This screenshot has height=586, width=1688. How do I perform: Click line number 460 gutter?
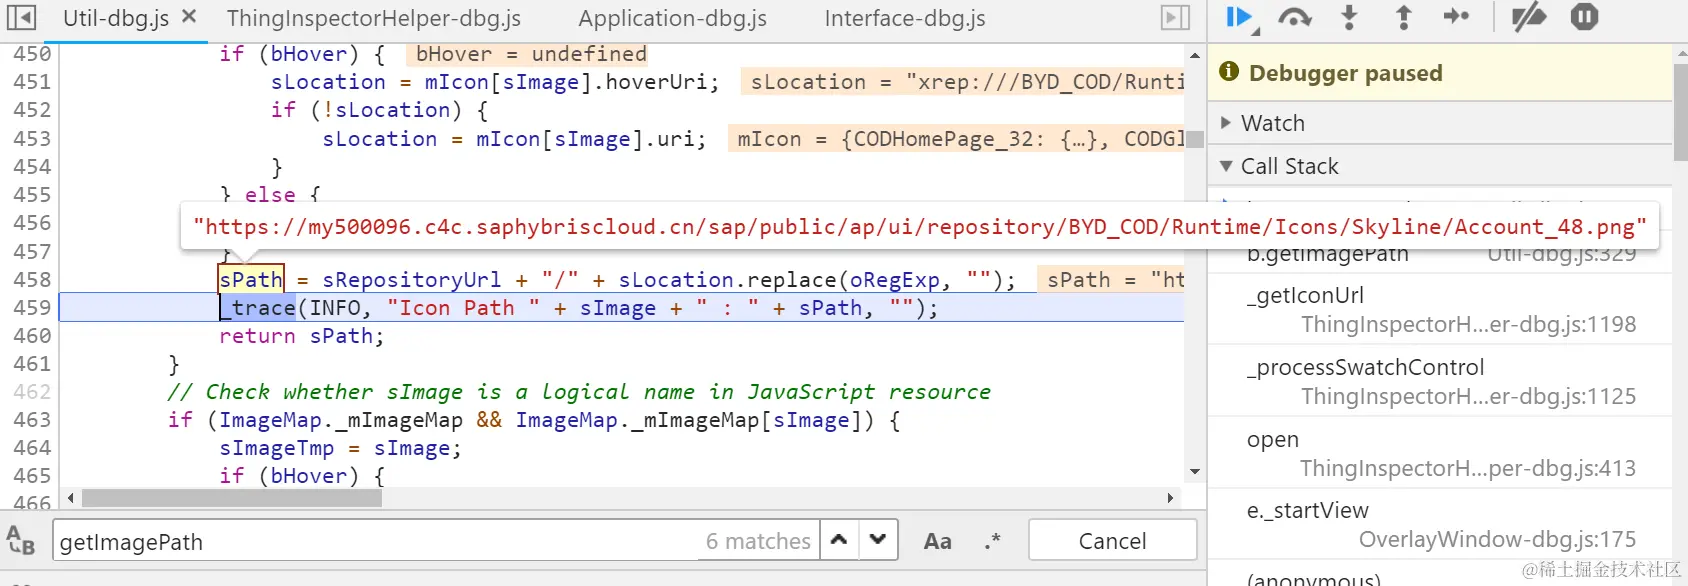[32, 336]
